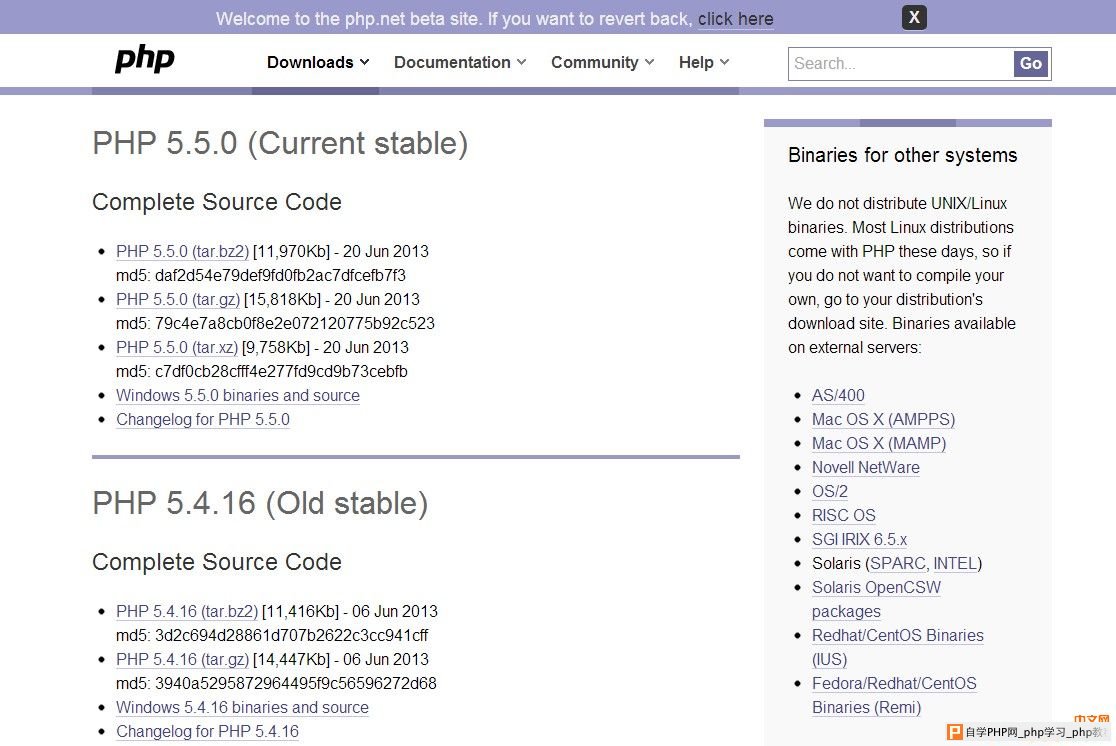View Changelog for PHP 5.5.0
The width and height of the screenshot is (1116, 746).
[x=203, y=420]
